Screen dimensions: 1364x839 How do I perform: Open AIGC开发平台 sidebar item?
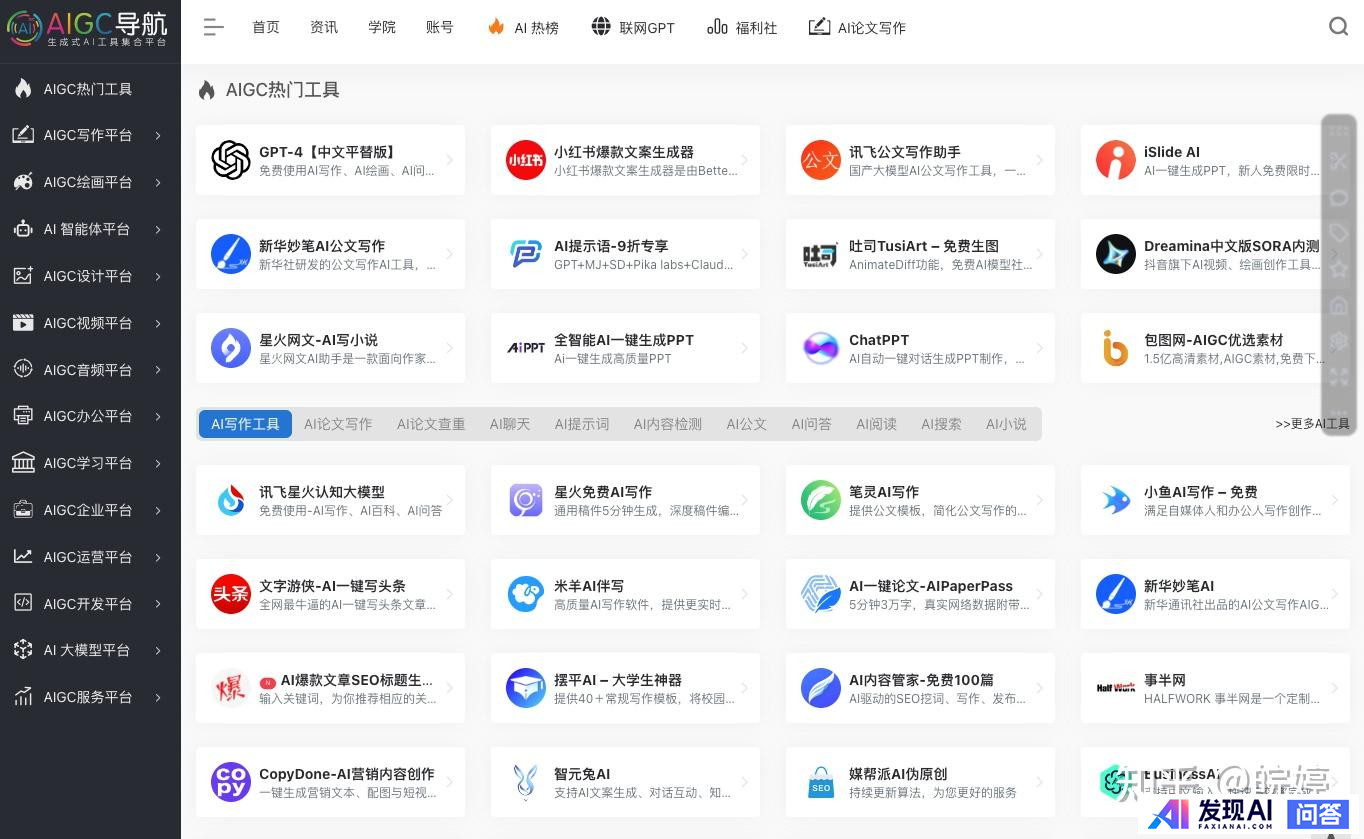click(x=90, y=604)
